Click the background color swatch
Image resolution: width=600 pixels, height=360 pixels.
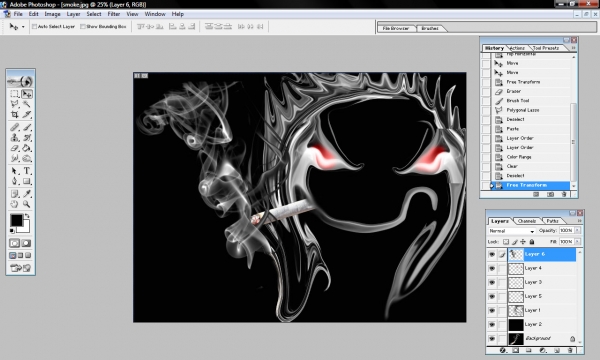pos(25,228)
